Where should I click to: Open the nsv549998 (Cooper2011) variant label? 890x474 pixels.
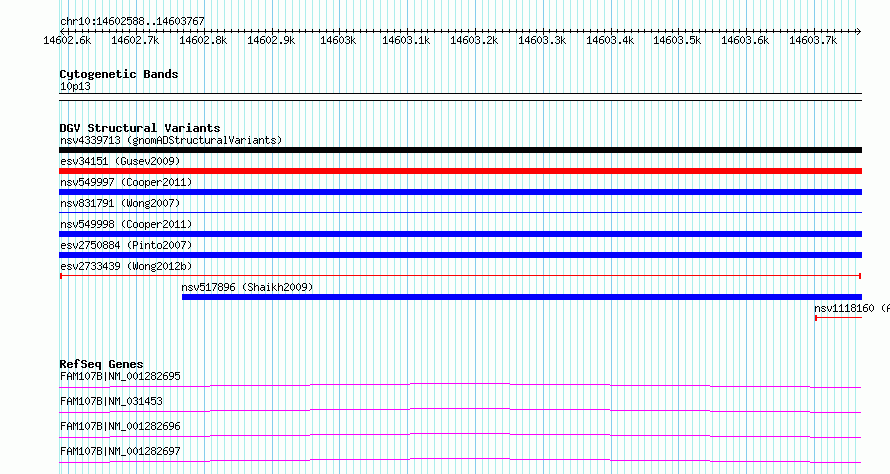[126, 224]
